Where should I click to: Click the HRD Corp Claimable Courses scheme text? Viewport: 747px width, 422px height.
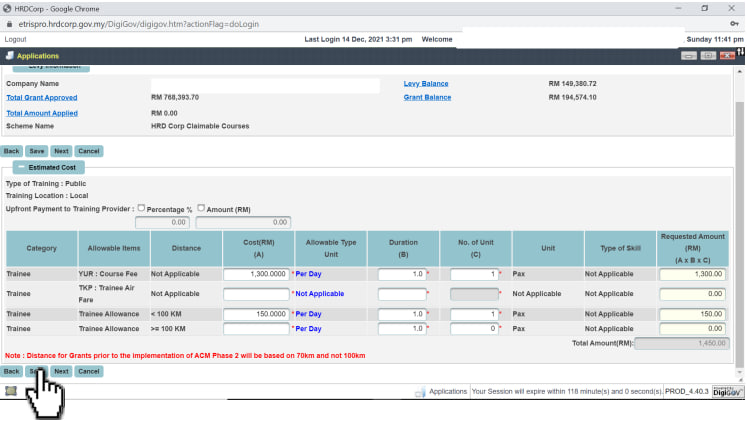(x=200, y=126)
